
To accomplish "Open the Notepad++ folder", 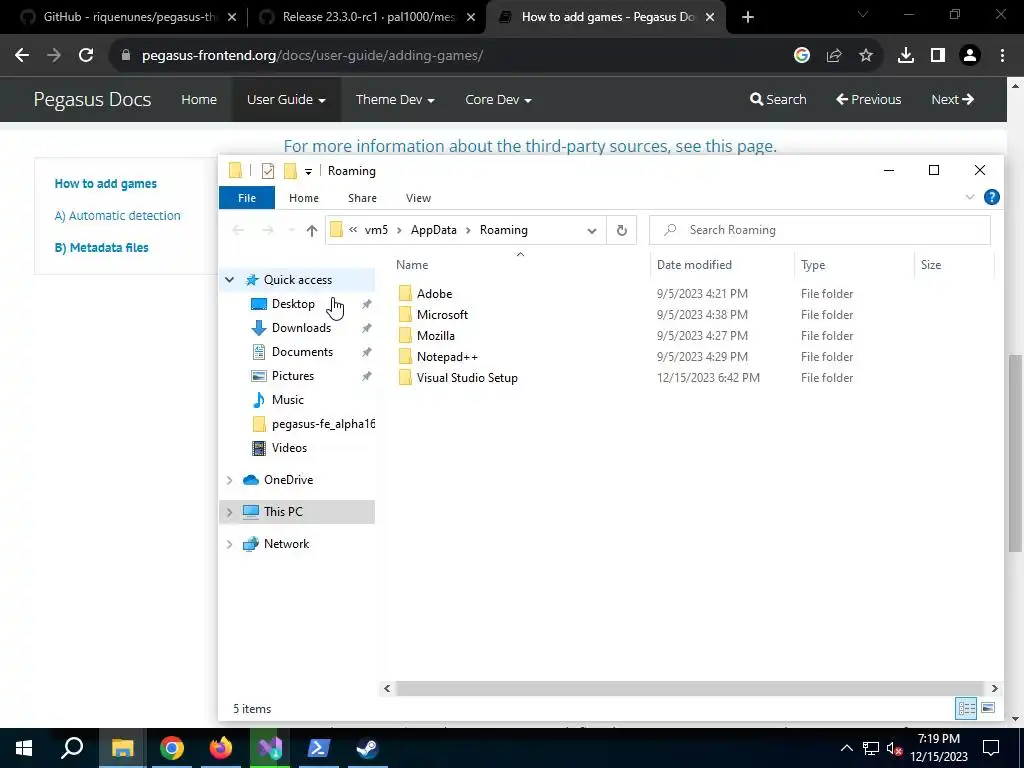I will pos(447,357).
